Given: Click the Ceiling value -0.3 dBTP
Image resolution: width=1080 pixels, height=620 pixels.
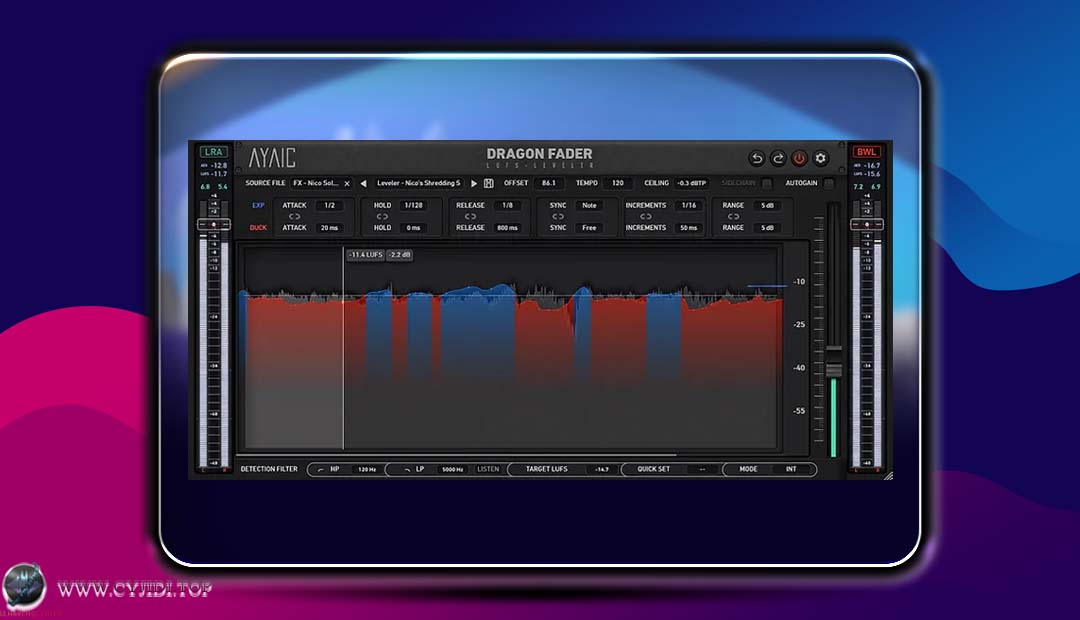Looking at the screenshot, I should pyautogui.click(x=692, y=183).
